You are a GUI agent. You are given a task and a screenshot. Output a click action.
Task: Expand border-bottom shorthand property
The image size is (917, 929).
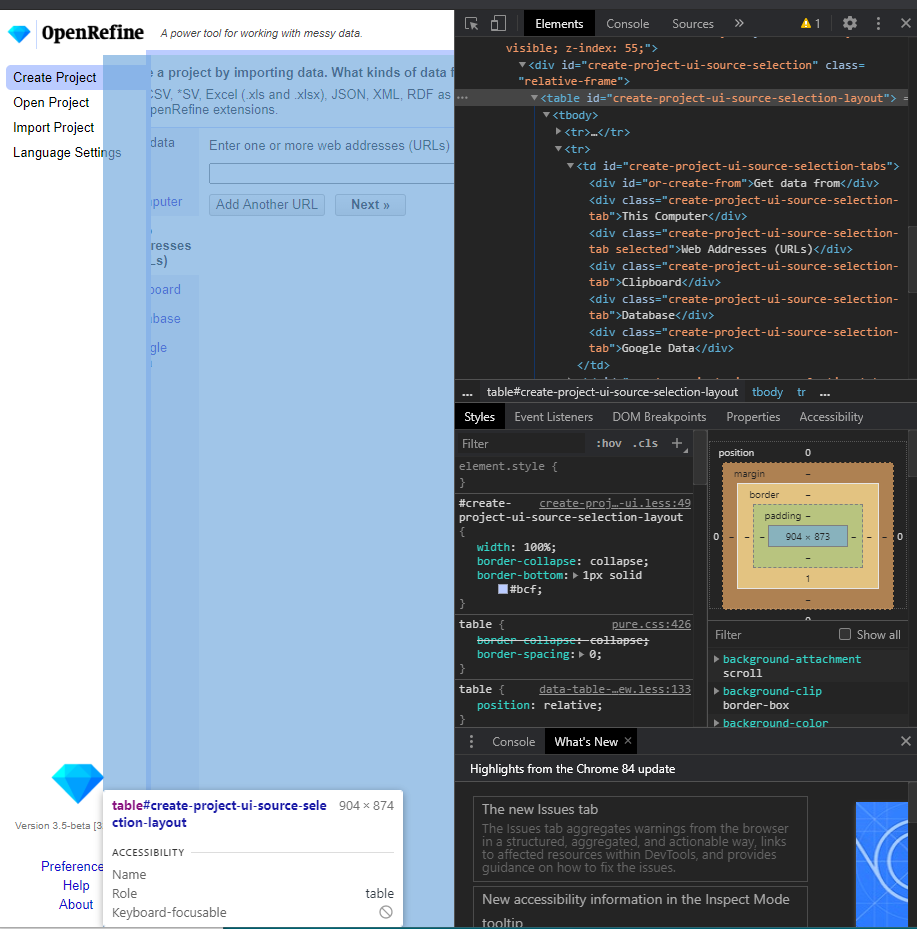coord(575,575)
